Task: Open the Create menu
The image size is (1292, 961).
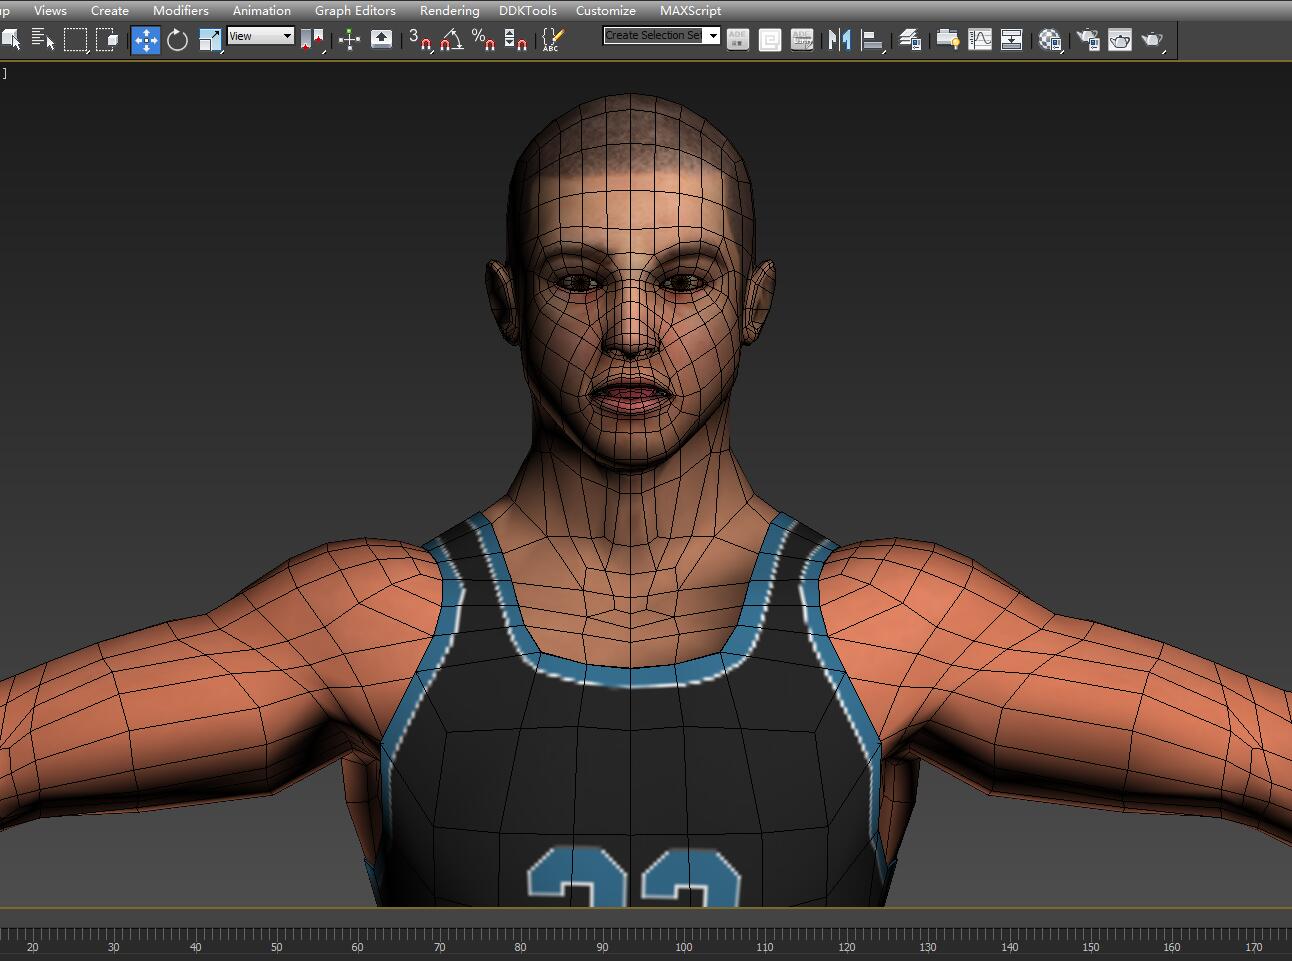Action: click(110, 10)
